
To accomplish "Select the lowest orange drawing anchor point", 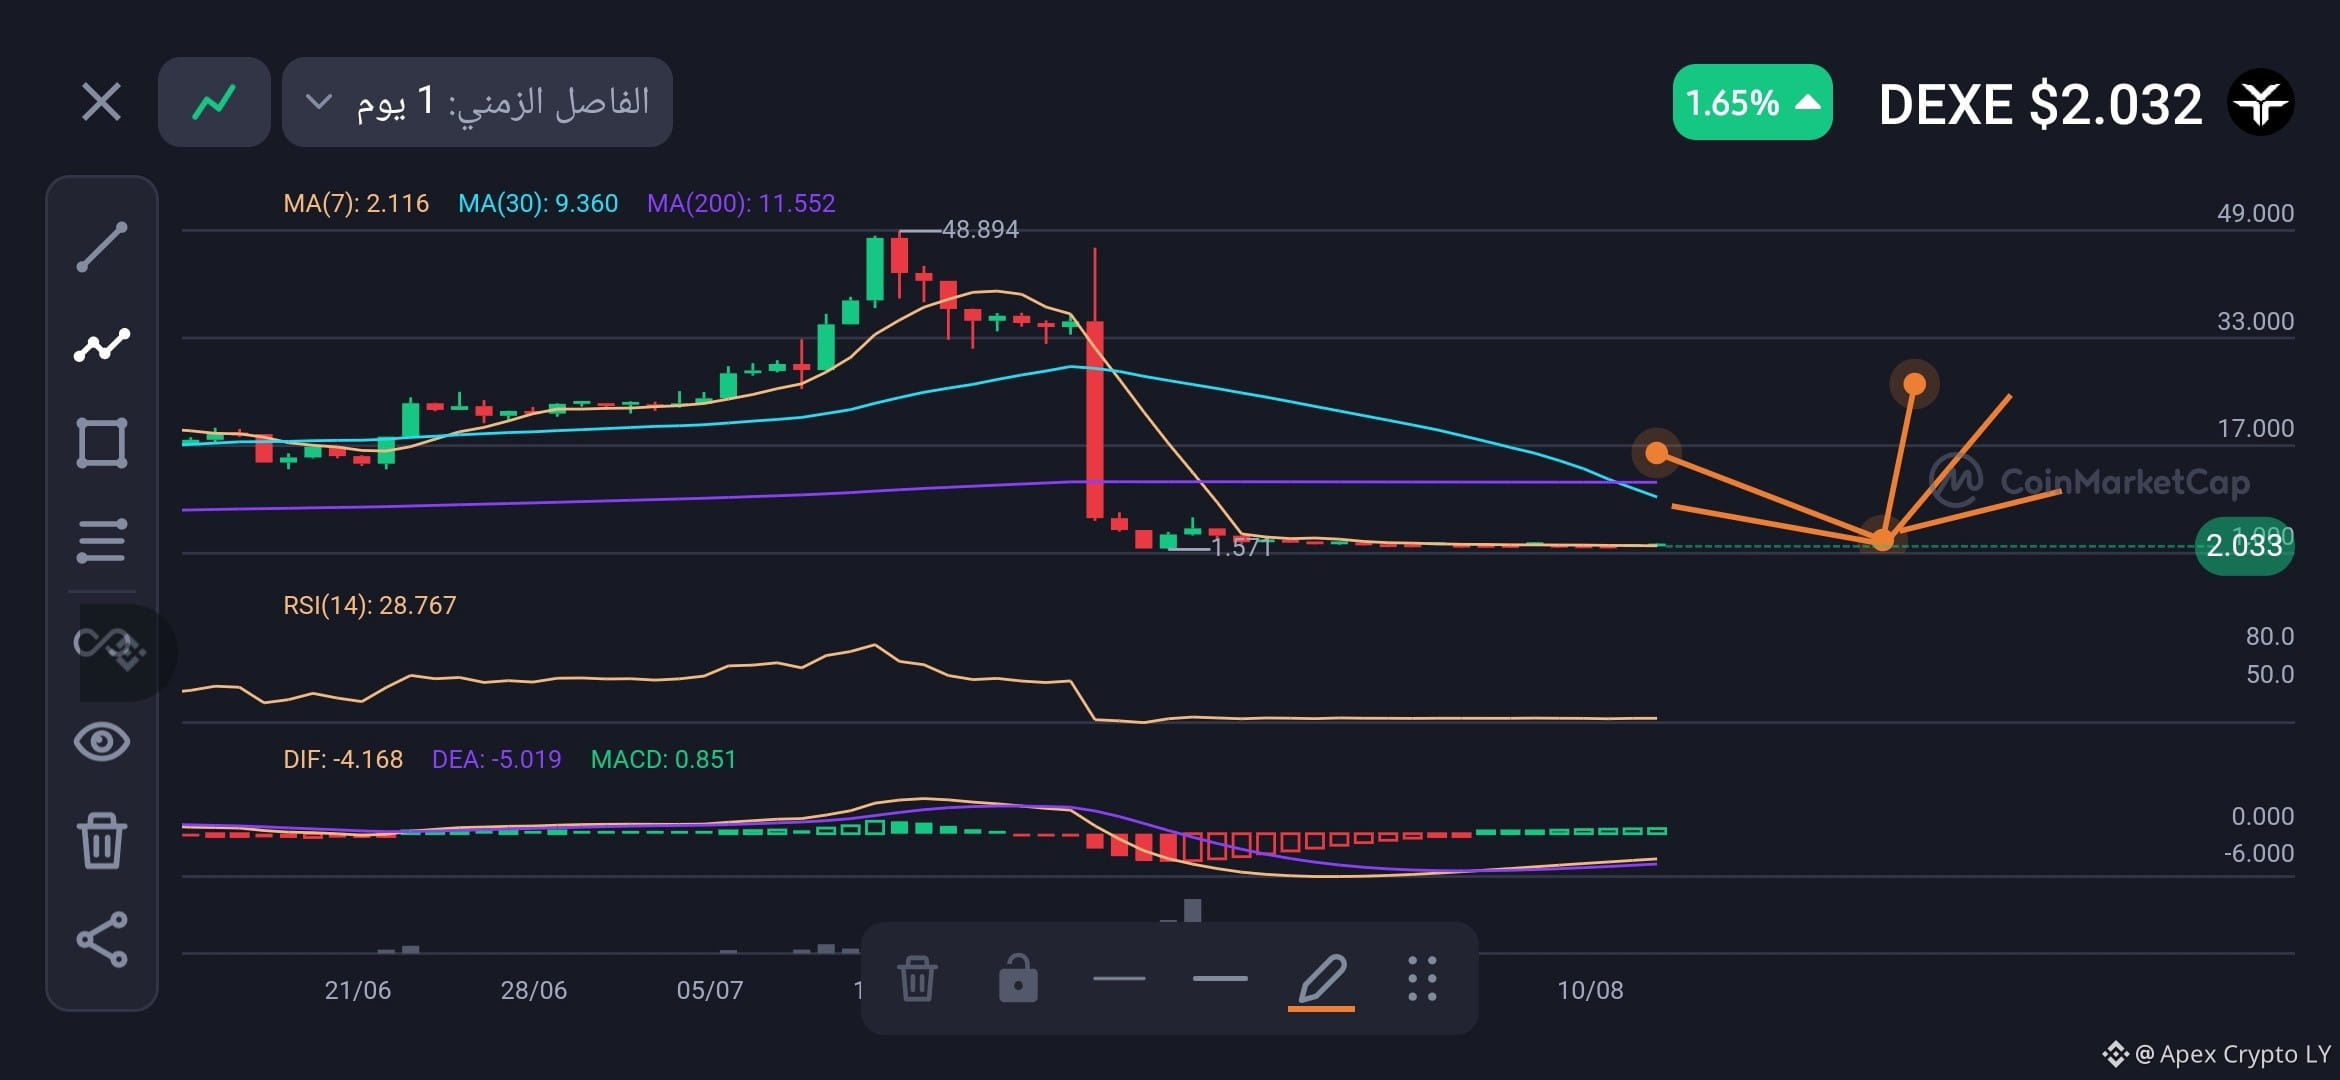I will click(1883, 540).
